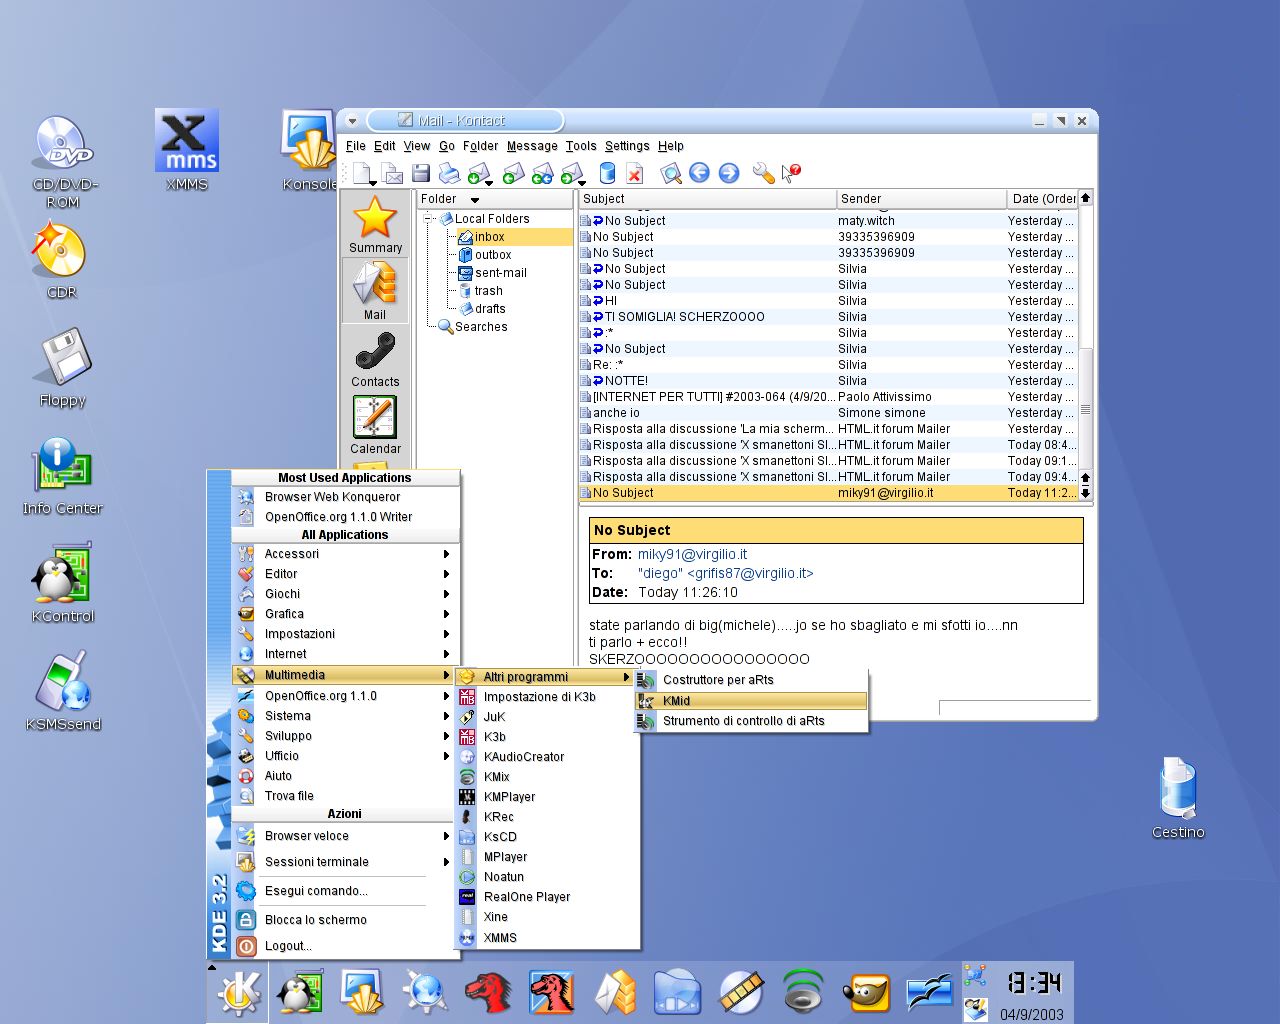The width and height of the screenshot is (1280, 1024).
Task: Click Esegui comando... in the K menu
Action: [x=346, y=891]
